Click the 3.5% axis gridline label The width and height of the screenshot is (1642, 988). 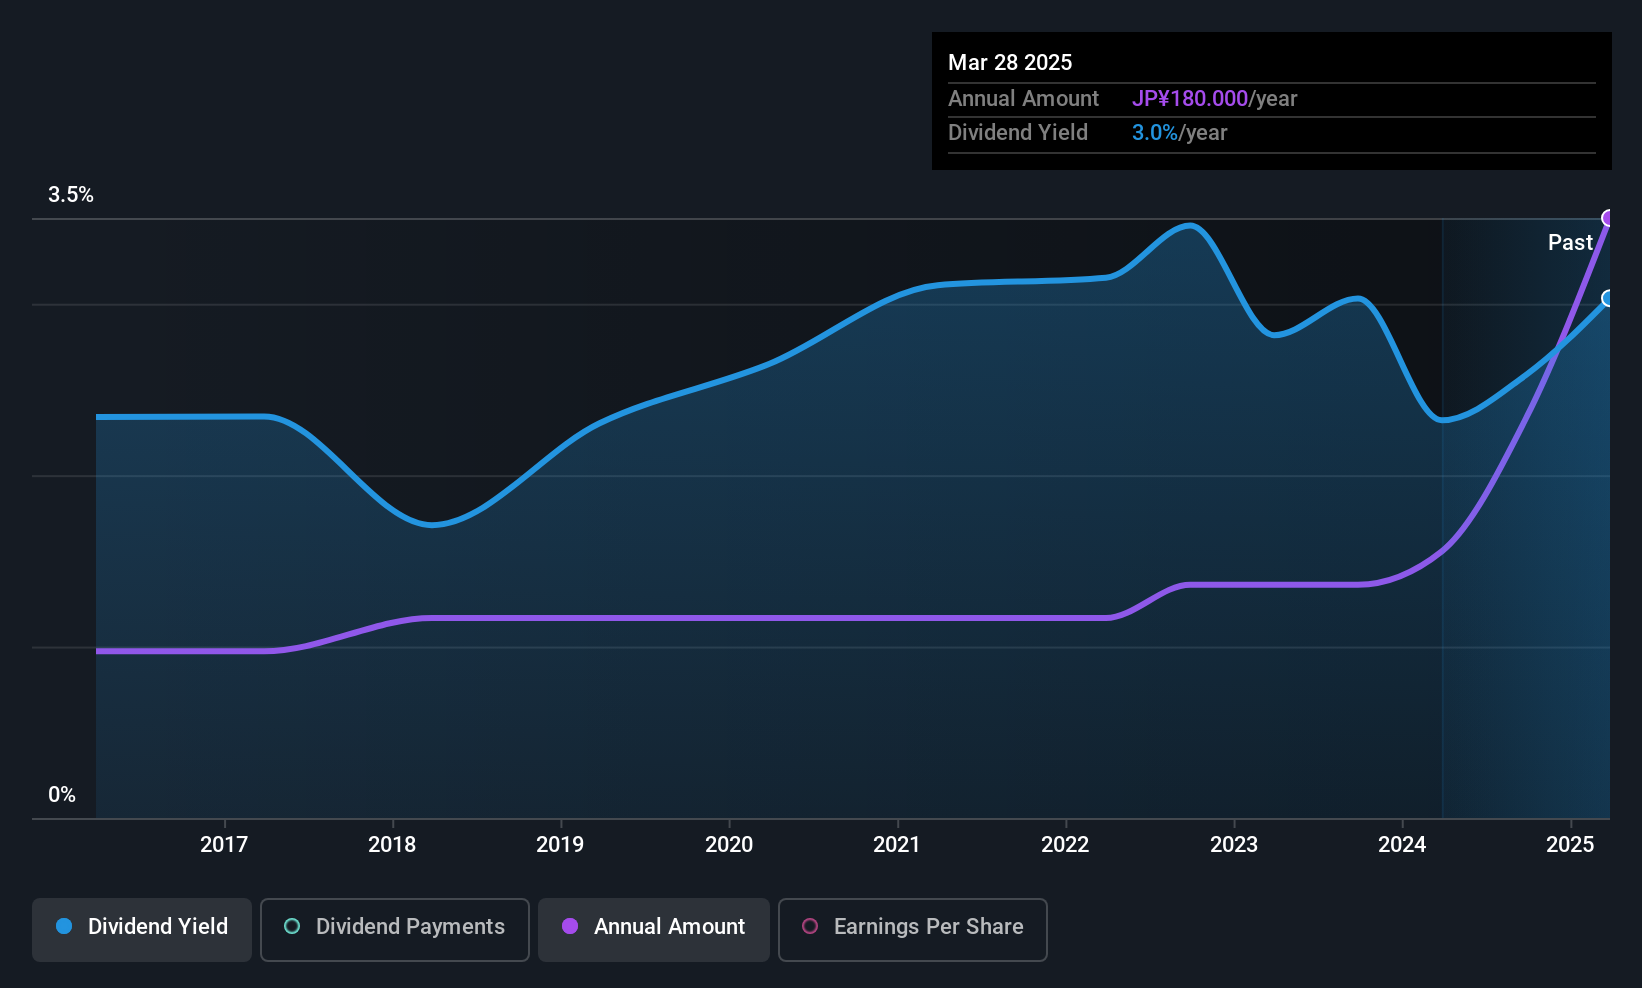71,195
